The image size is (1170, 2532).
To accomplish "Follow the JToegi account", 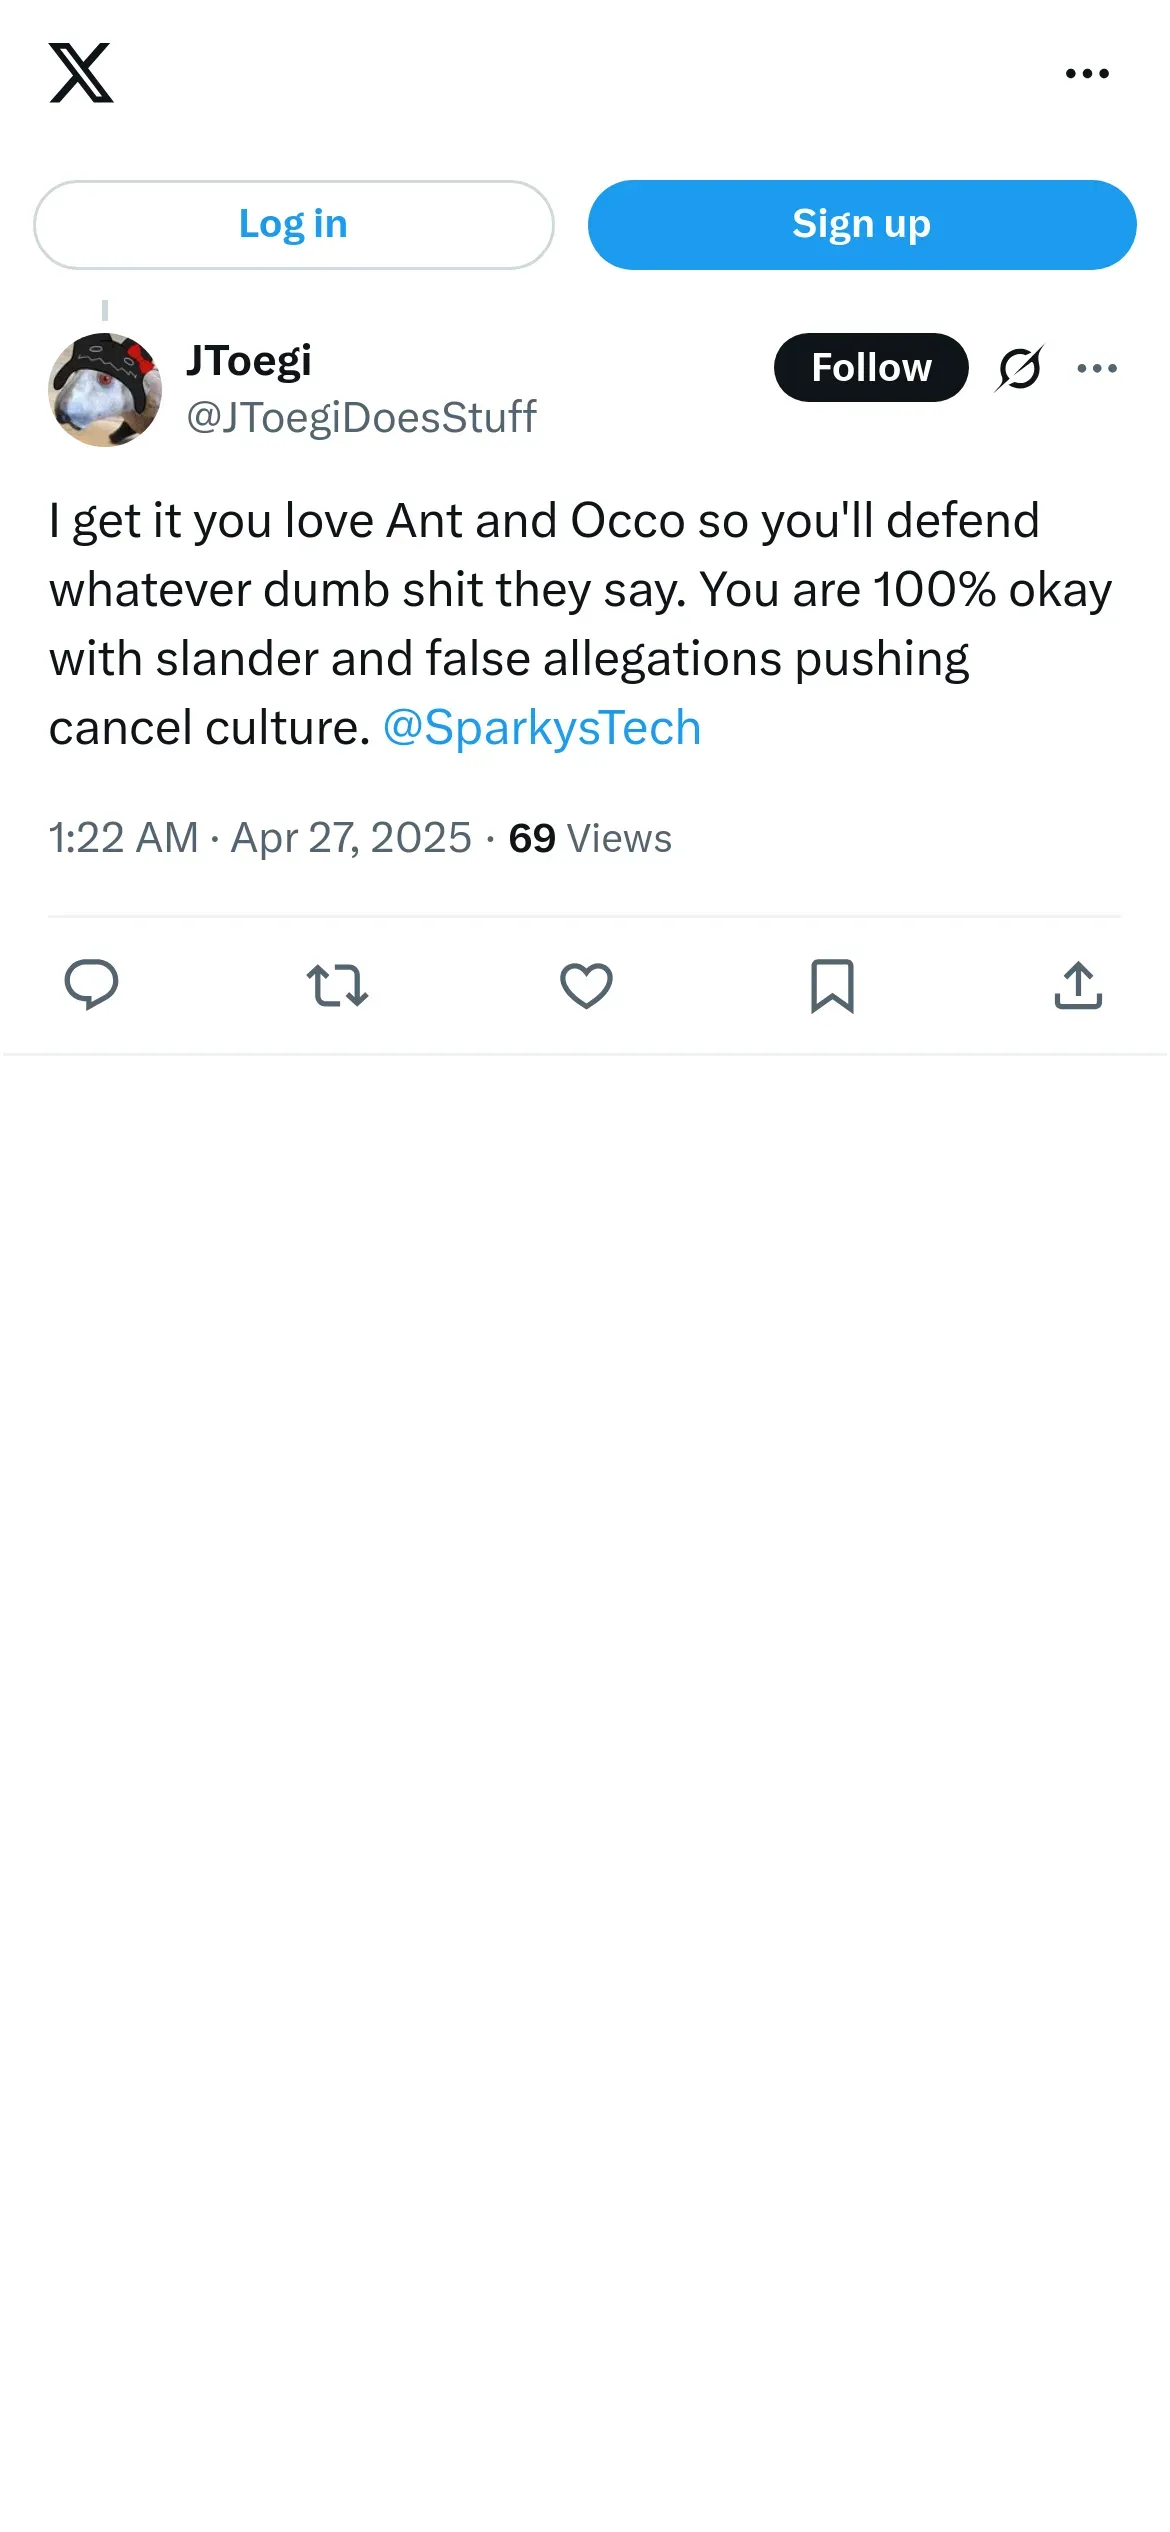I will [x=870, y=368].
